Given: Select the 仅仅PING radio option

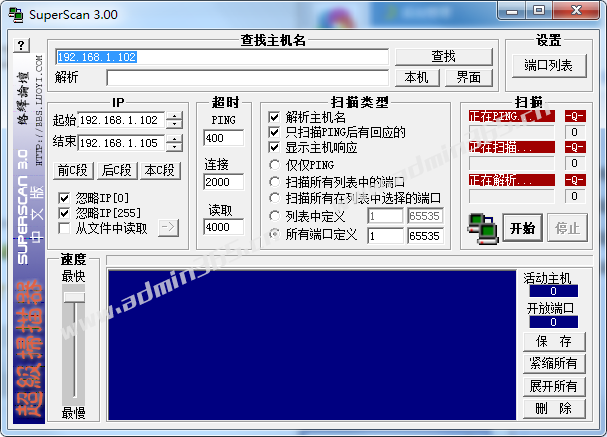Looking at the screenshot, I should point(274,165).
